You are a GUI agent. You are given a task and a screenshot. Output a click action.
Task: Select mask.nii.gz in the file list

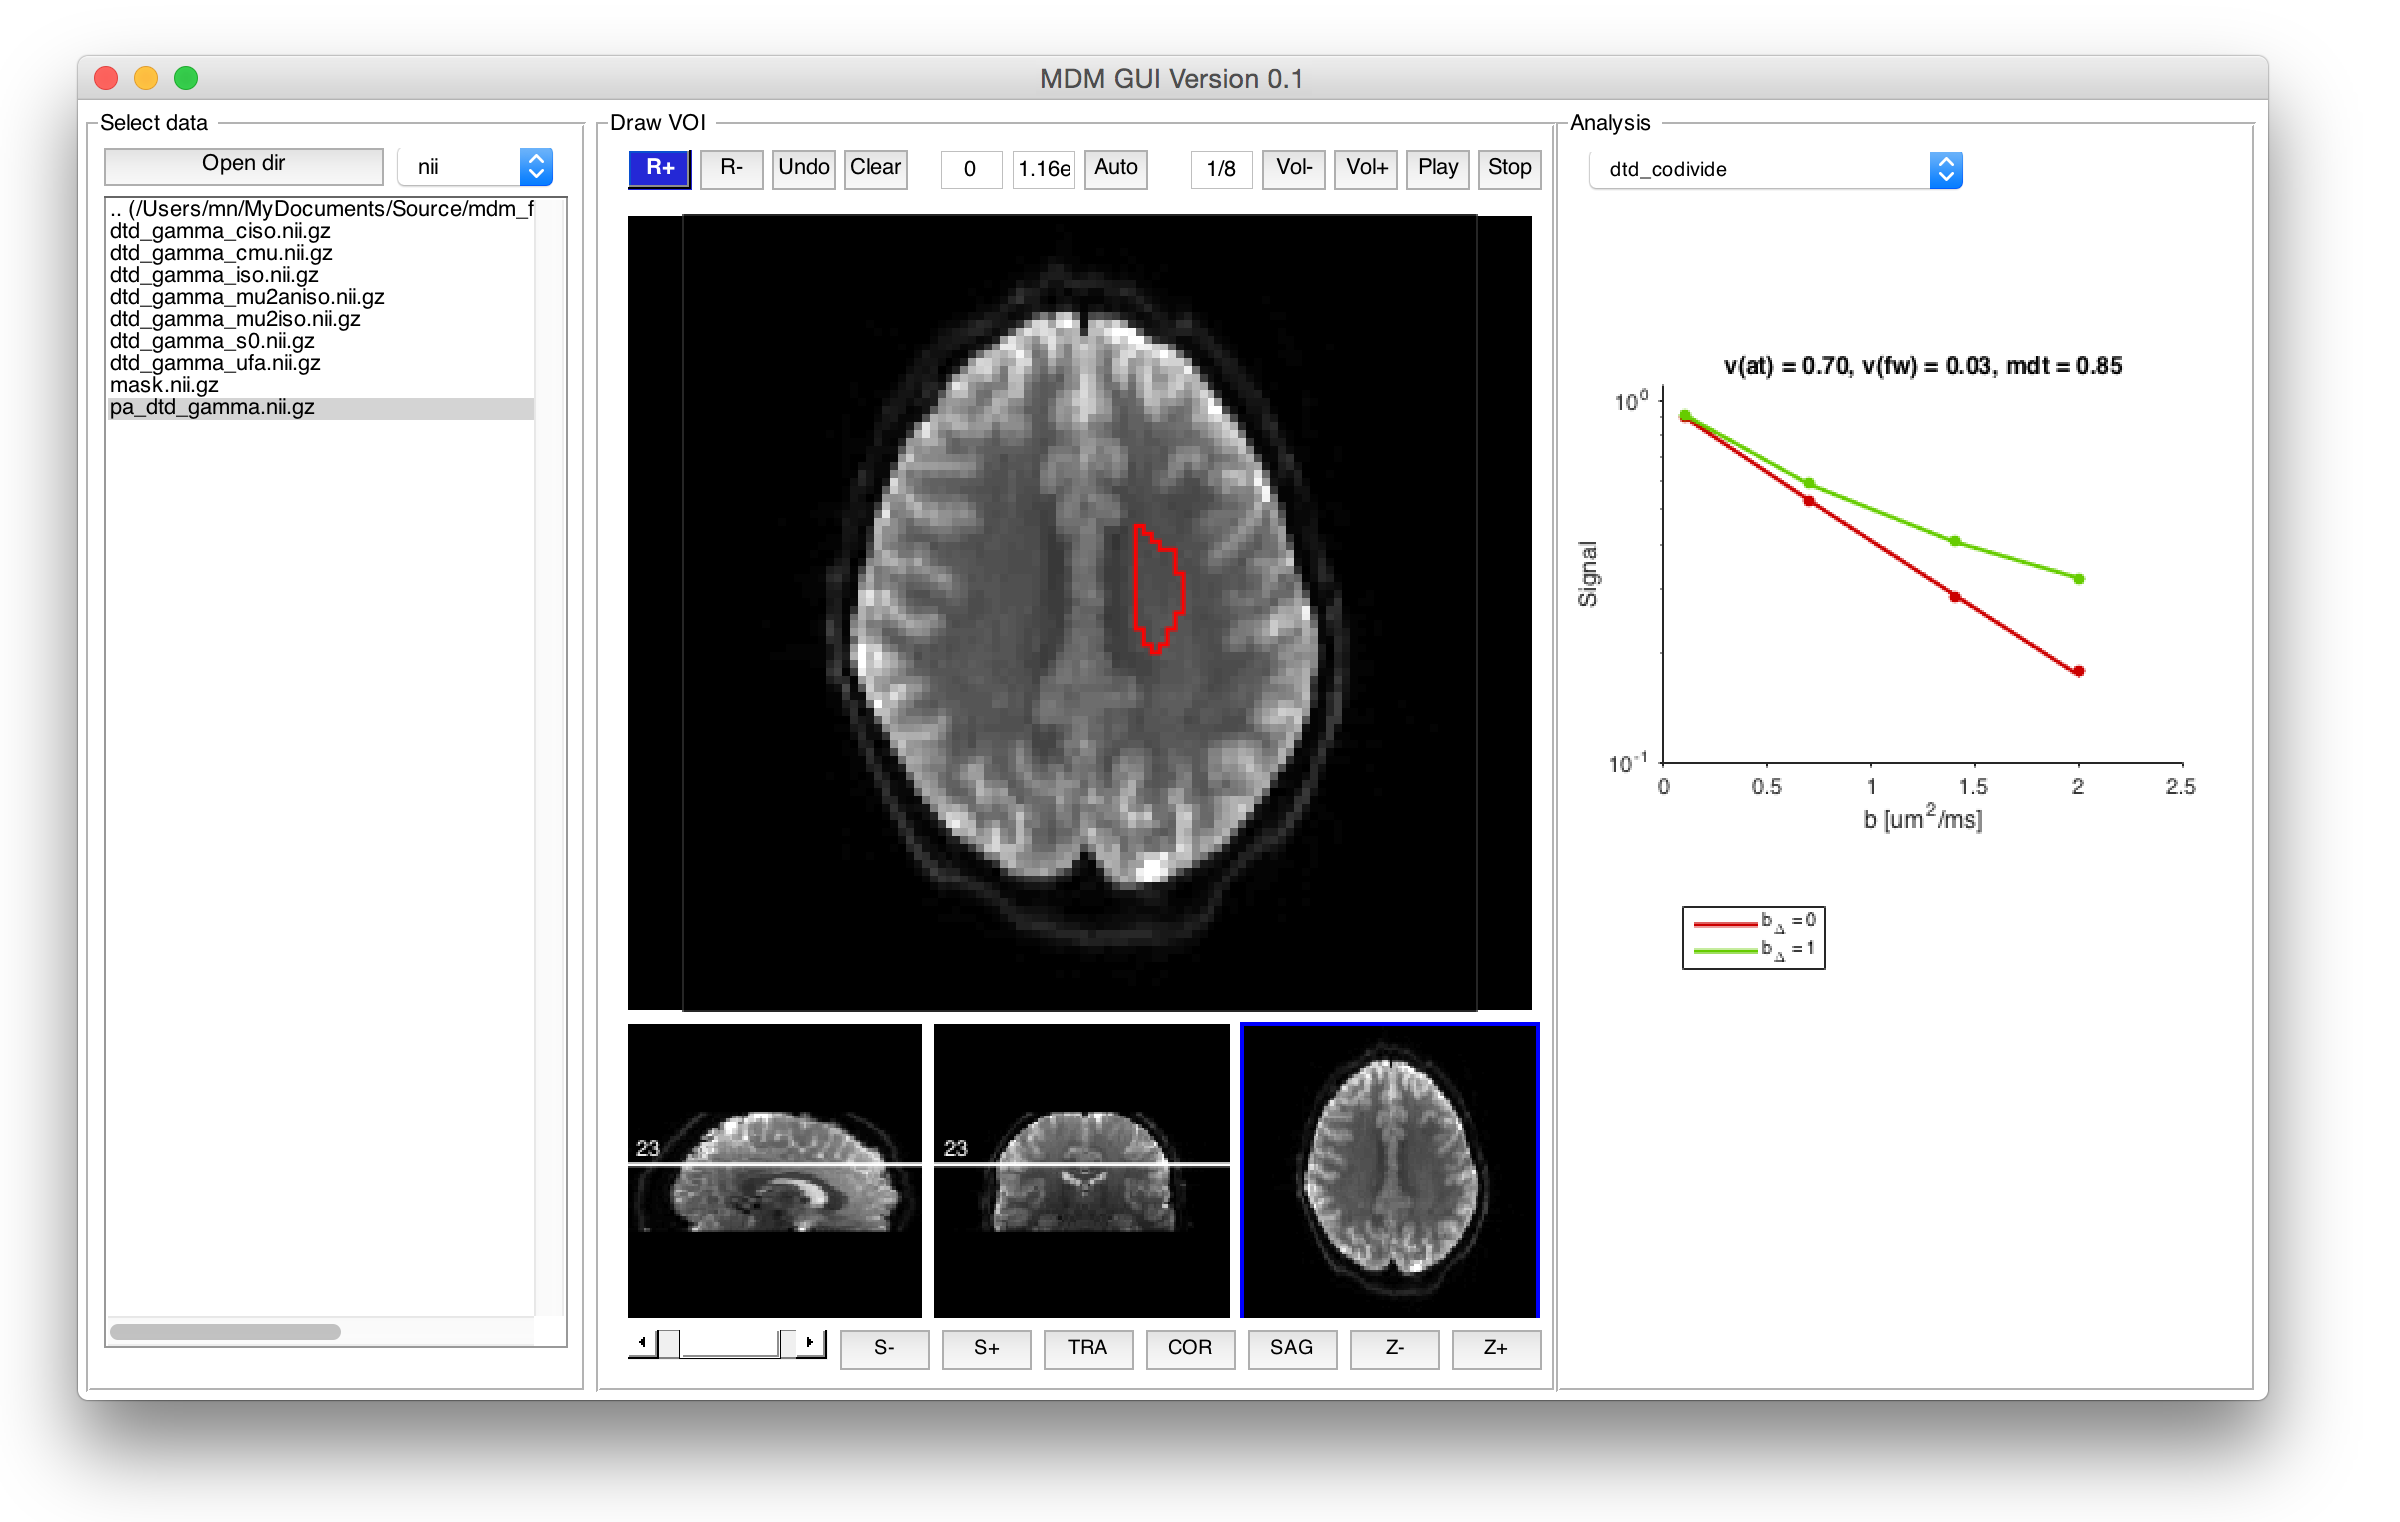click(x=164, y=385)
